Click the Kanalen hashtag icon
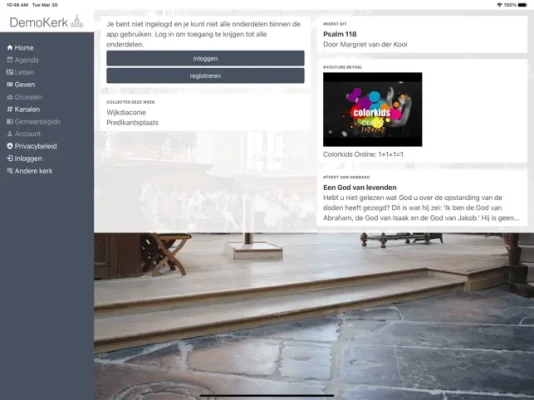 click(10, 109)
